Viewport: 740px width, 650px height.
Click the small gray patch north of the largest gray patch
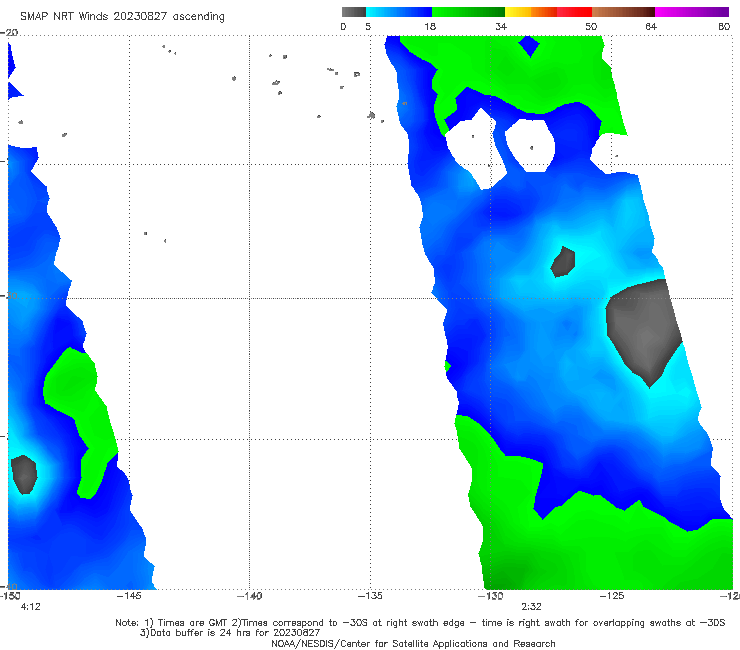click(x=563, y=262)
